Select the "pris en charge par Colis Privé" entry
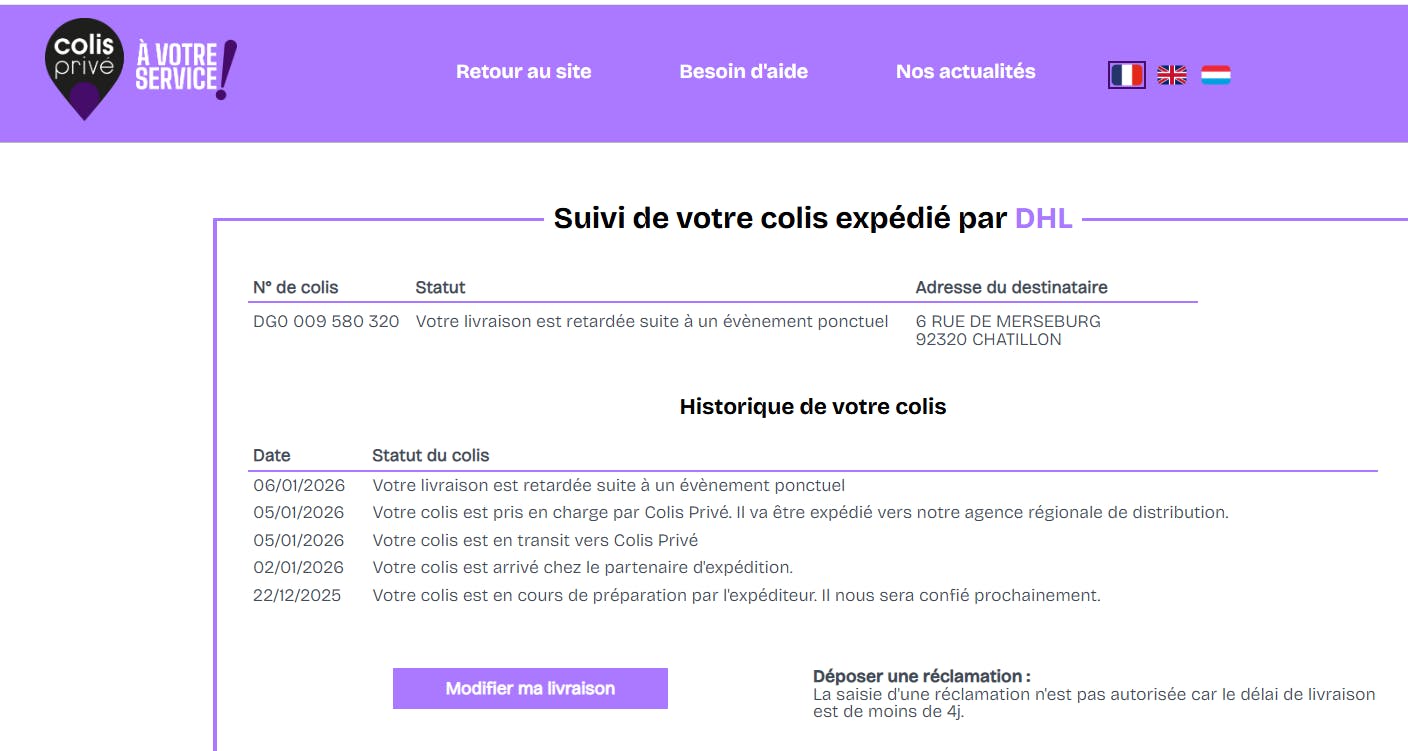1408x751 pixels. [799, 513]
